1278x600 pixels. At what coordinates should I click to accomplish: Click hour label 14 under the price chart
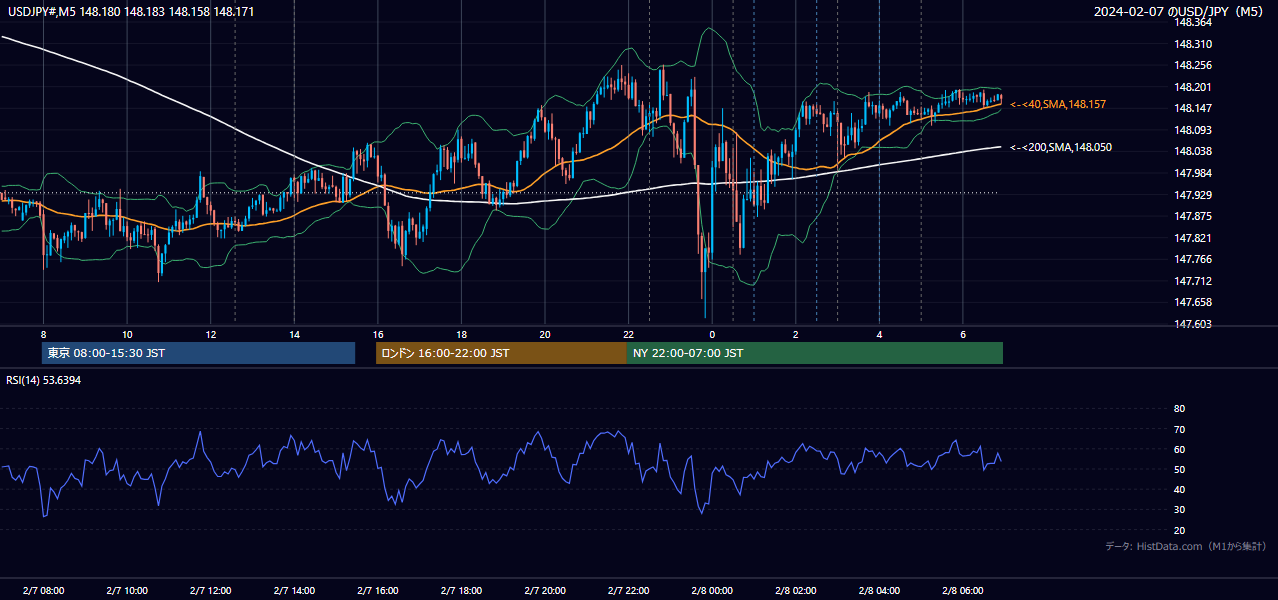click(x=294, y=333)
